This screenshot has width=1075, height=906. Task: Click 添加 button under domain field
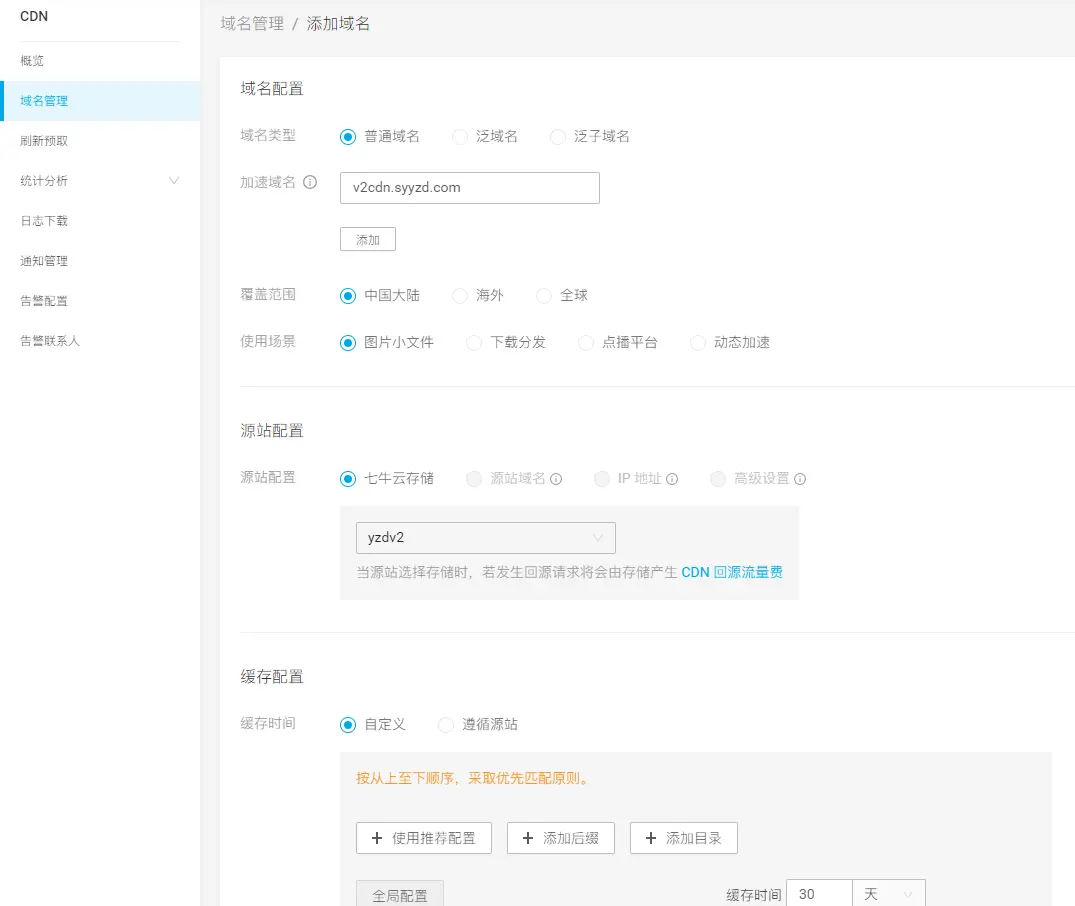(x=368, y=240)
